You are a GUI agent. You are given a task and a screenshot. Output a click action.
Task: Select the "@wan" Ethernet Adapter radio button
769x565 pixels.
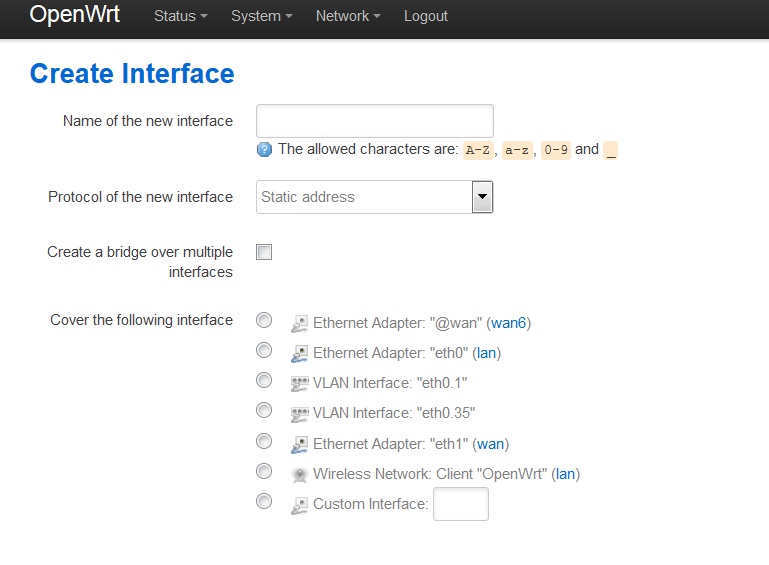tap(264, 320)
